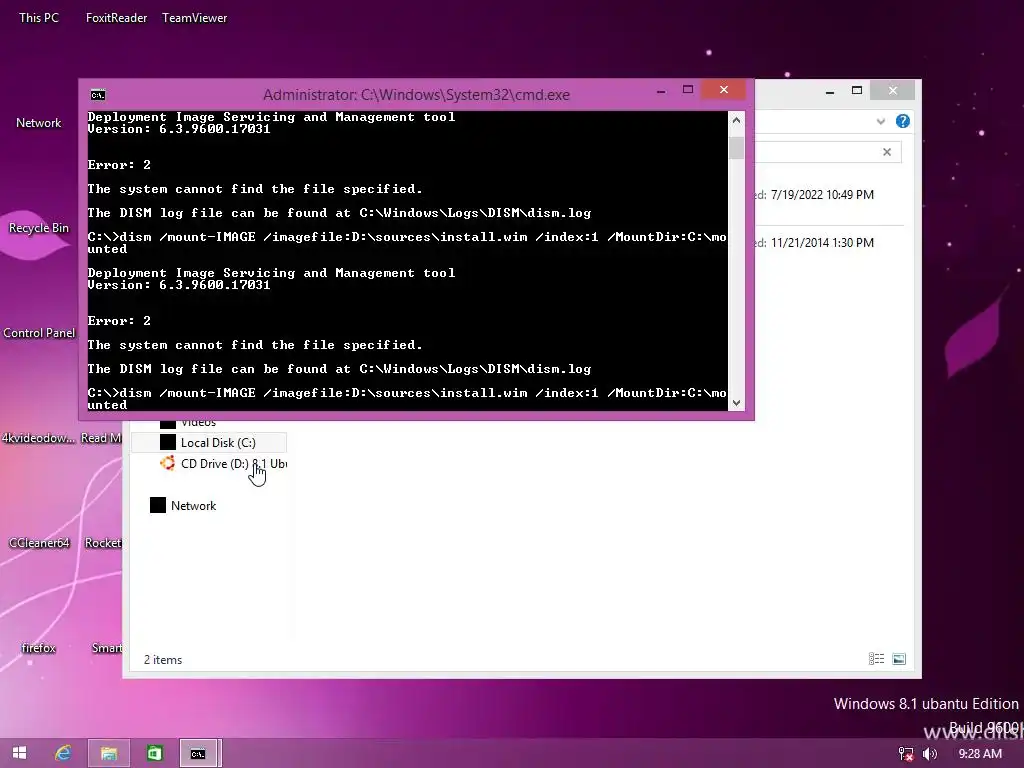Launch the firefox desktop shortcut
The image size is (1024, 768).
click(39, 648)
